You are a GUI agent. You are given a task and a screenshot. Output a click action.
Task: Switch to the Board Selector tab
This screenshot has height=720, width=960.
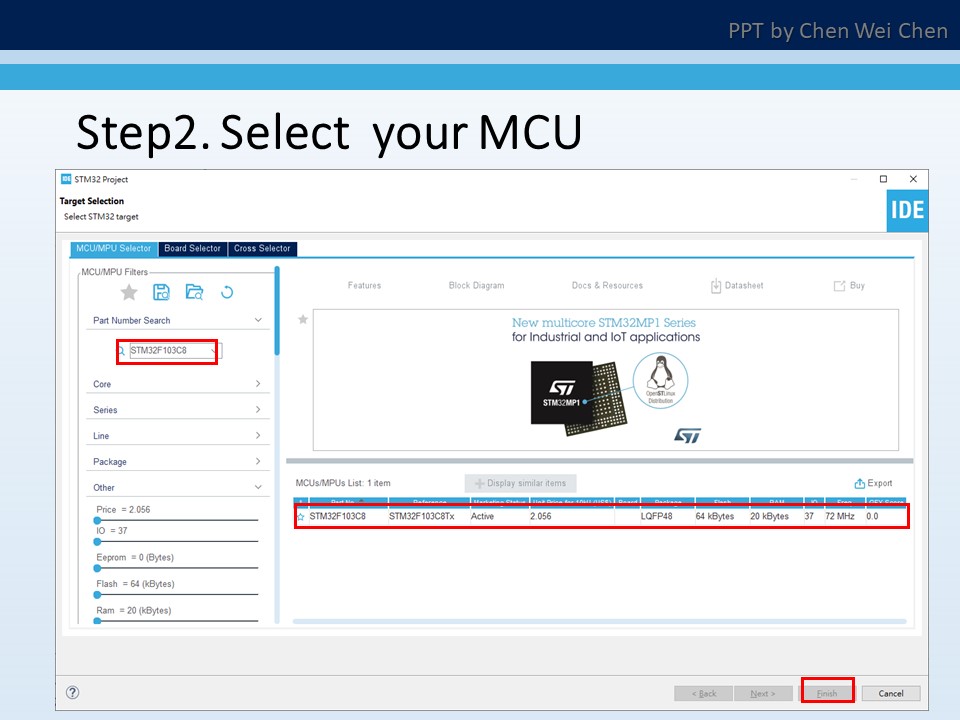pos(192,249)
